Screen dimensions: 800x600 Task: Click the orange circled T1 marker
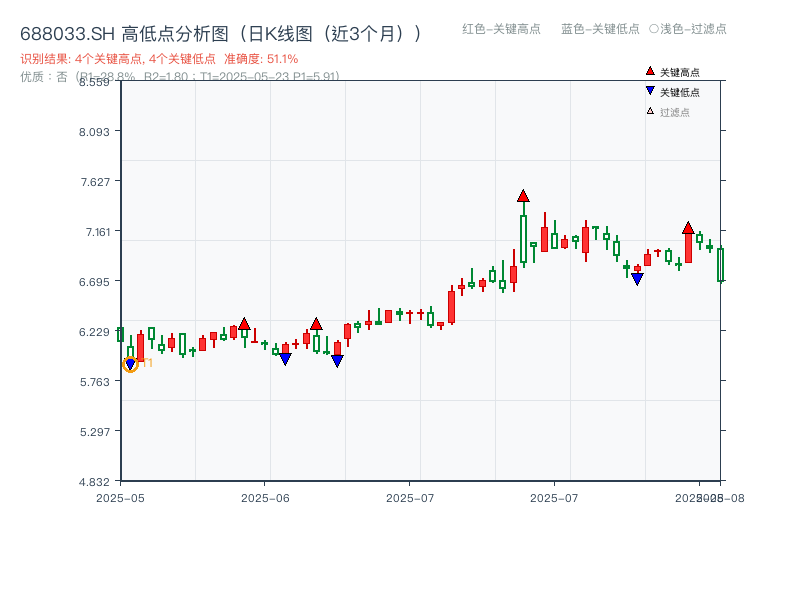130,364
